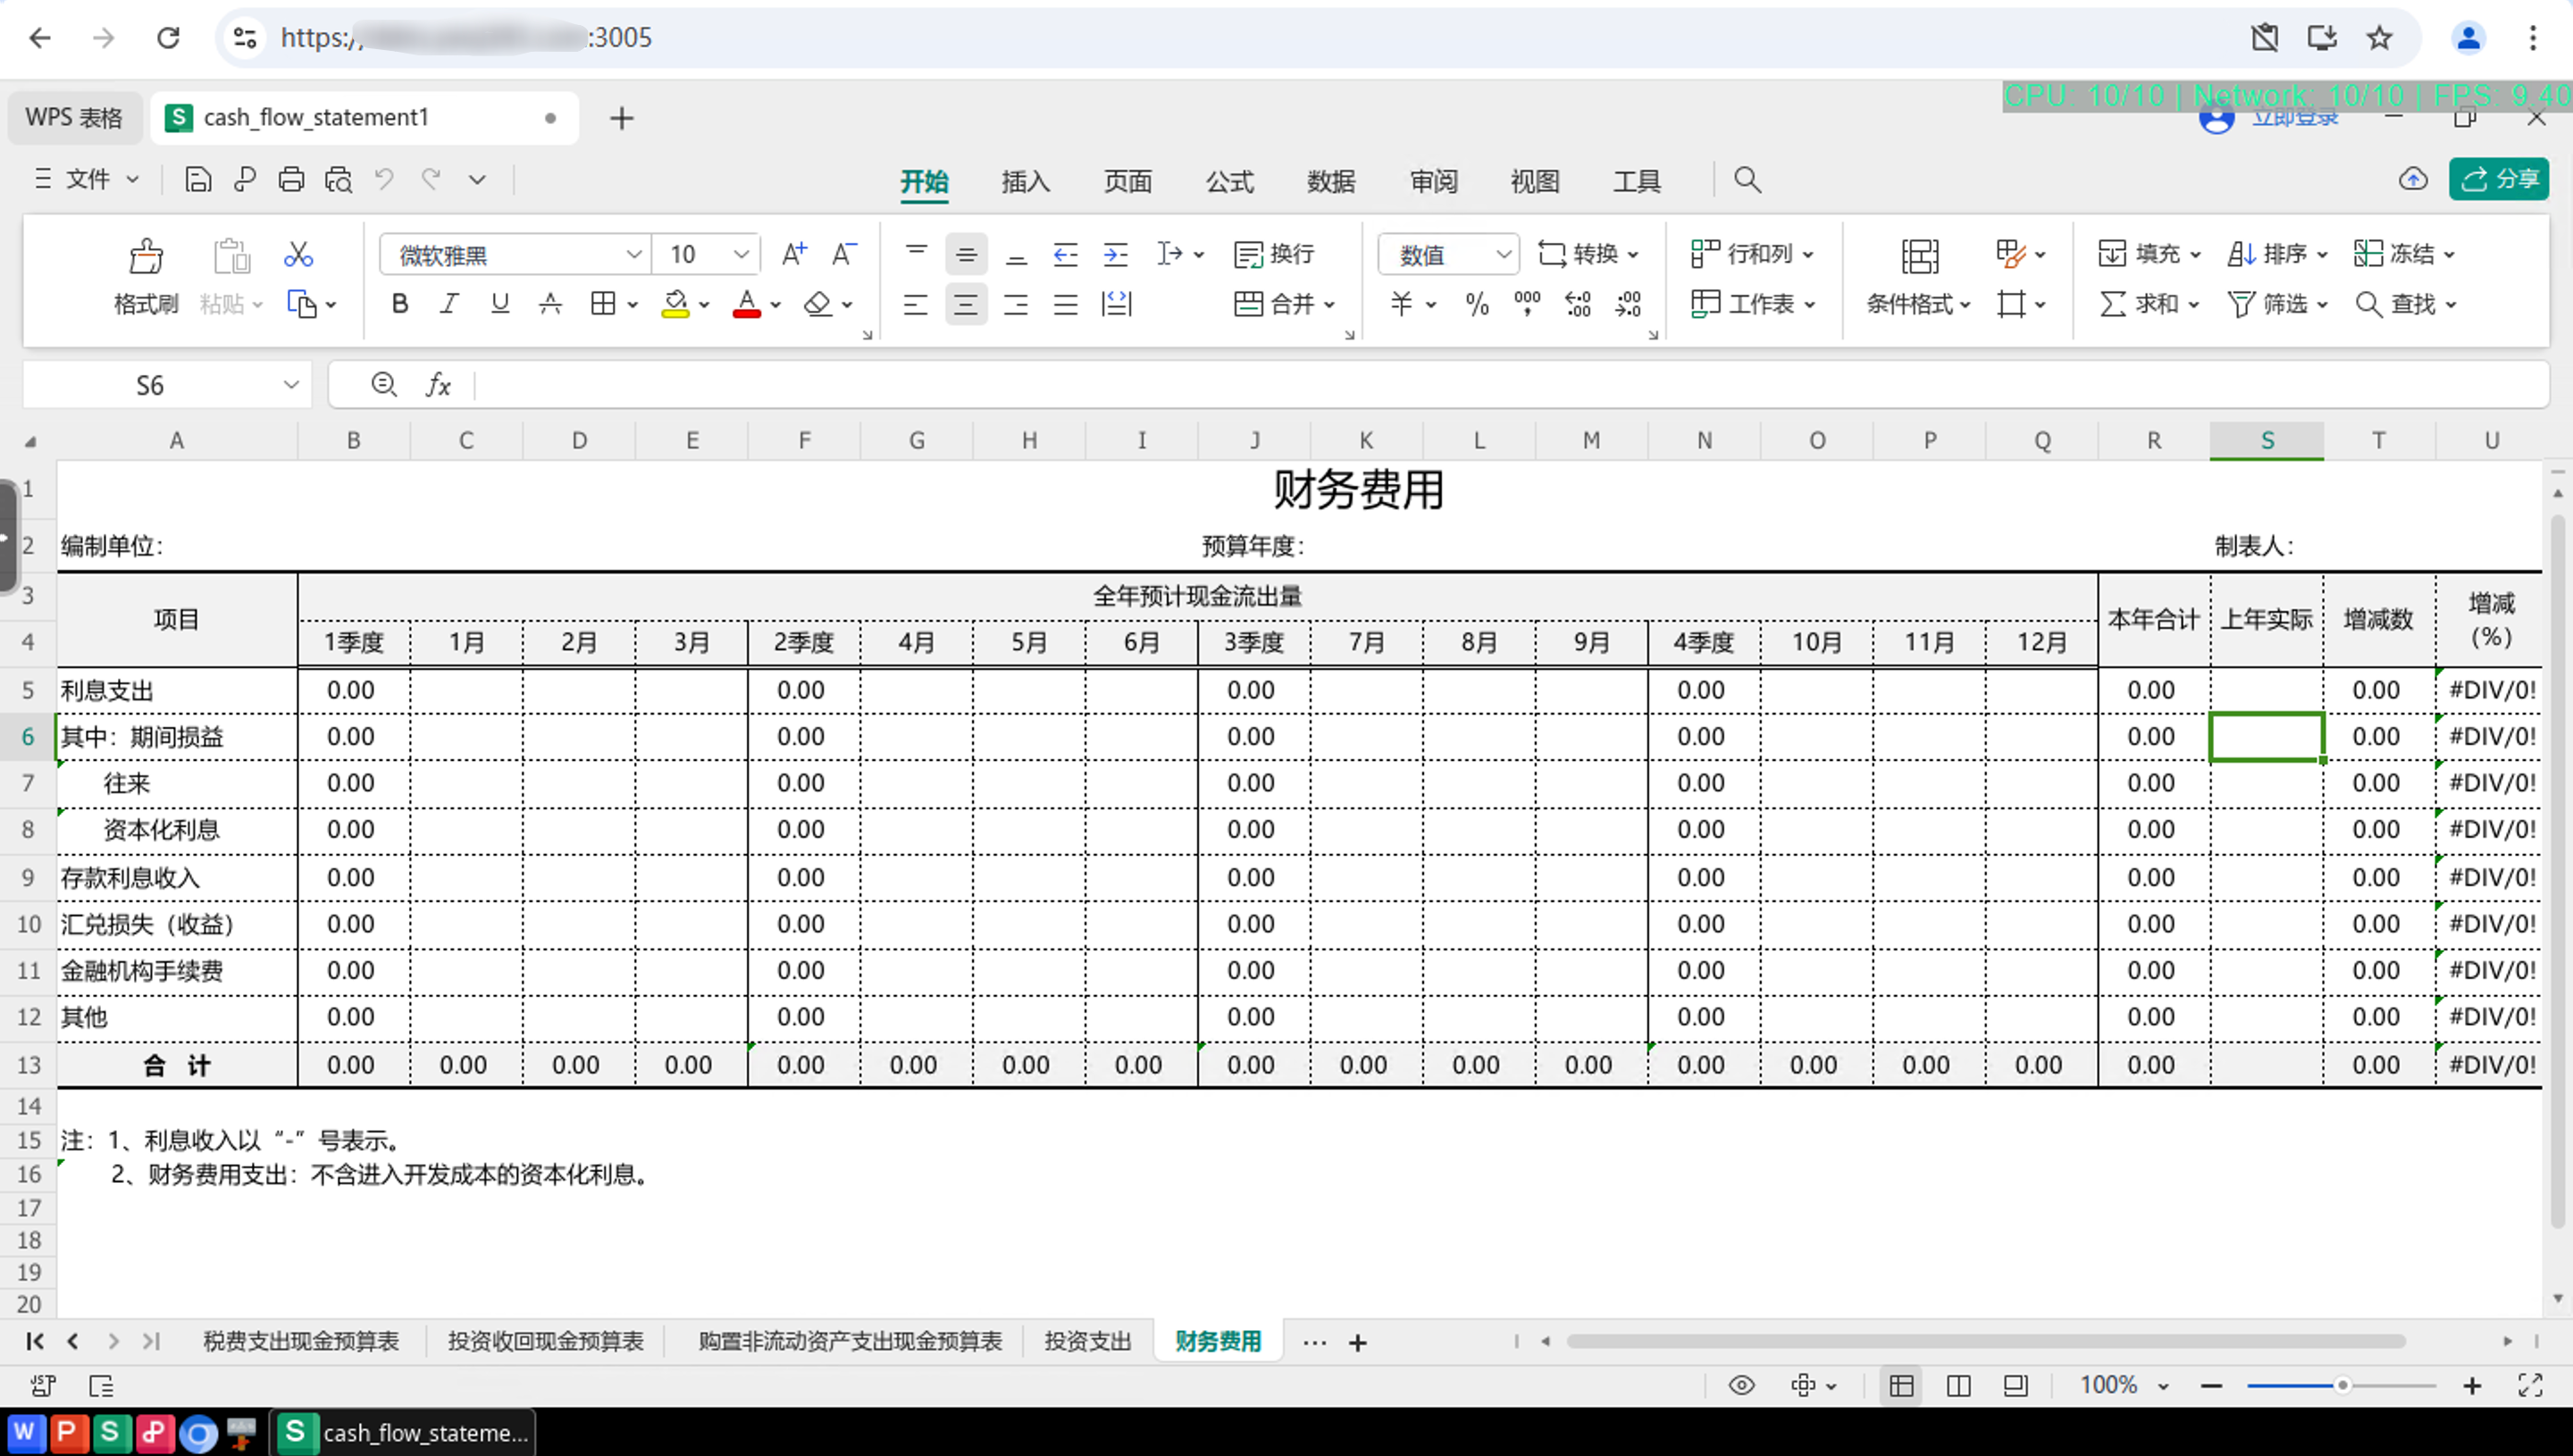This screenshot has height=1456, width=2573.
Task: Click the Print icon
Action: click(291, 180)
